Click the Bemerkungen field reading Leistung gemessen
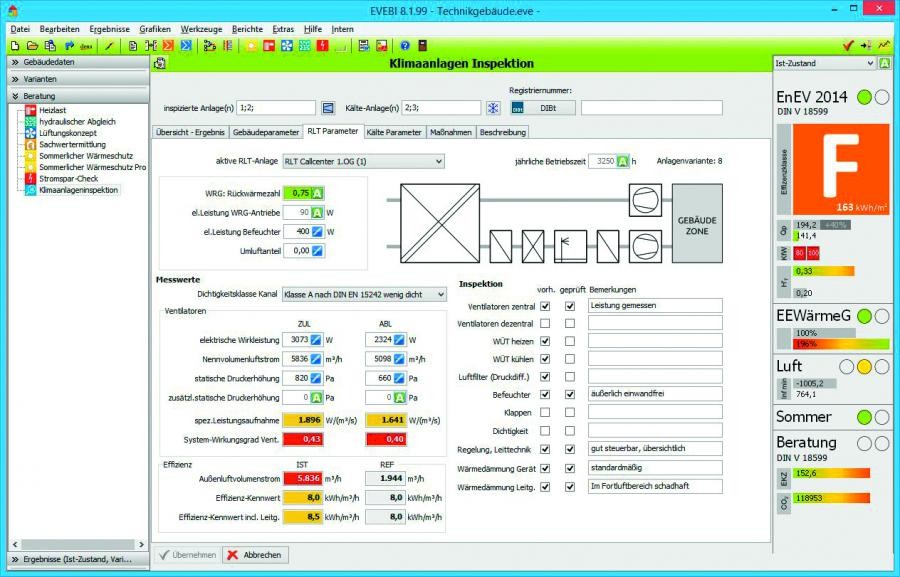900x577 pixels. 655,306
